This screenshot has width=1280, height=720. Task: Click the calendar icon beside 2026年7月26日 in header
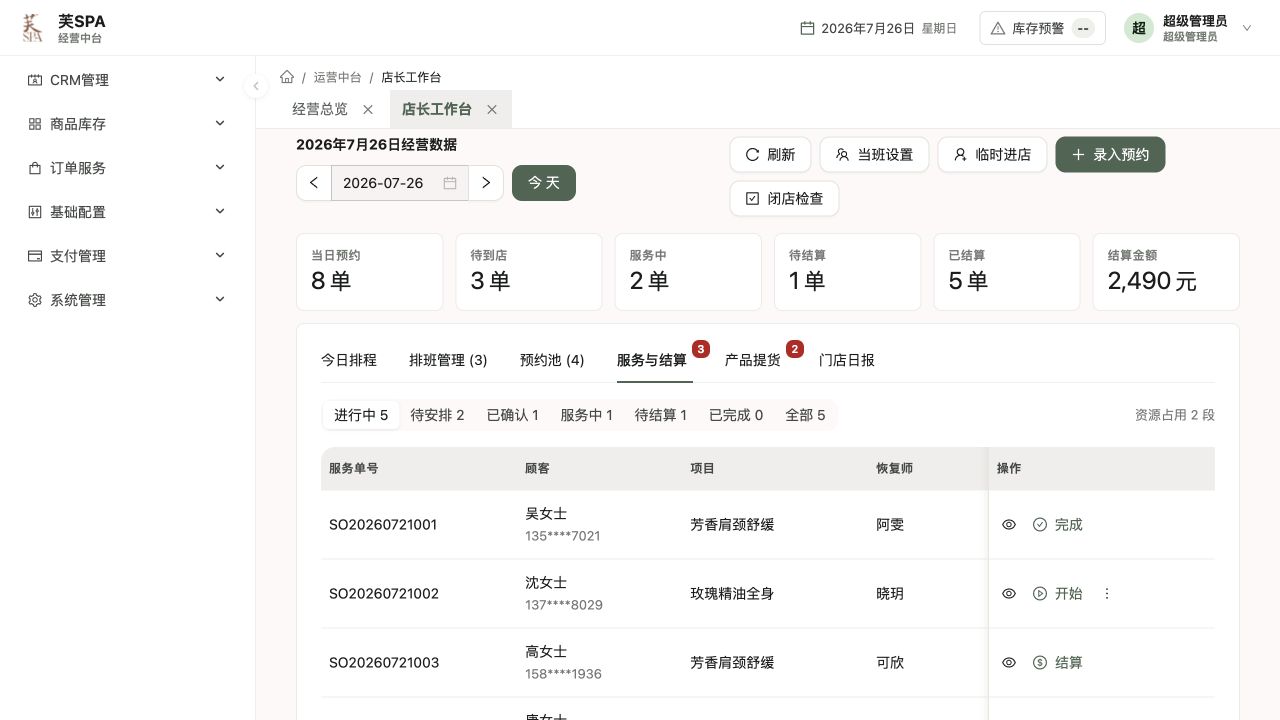[x=807, y=28]
